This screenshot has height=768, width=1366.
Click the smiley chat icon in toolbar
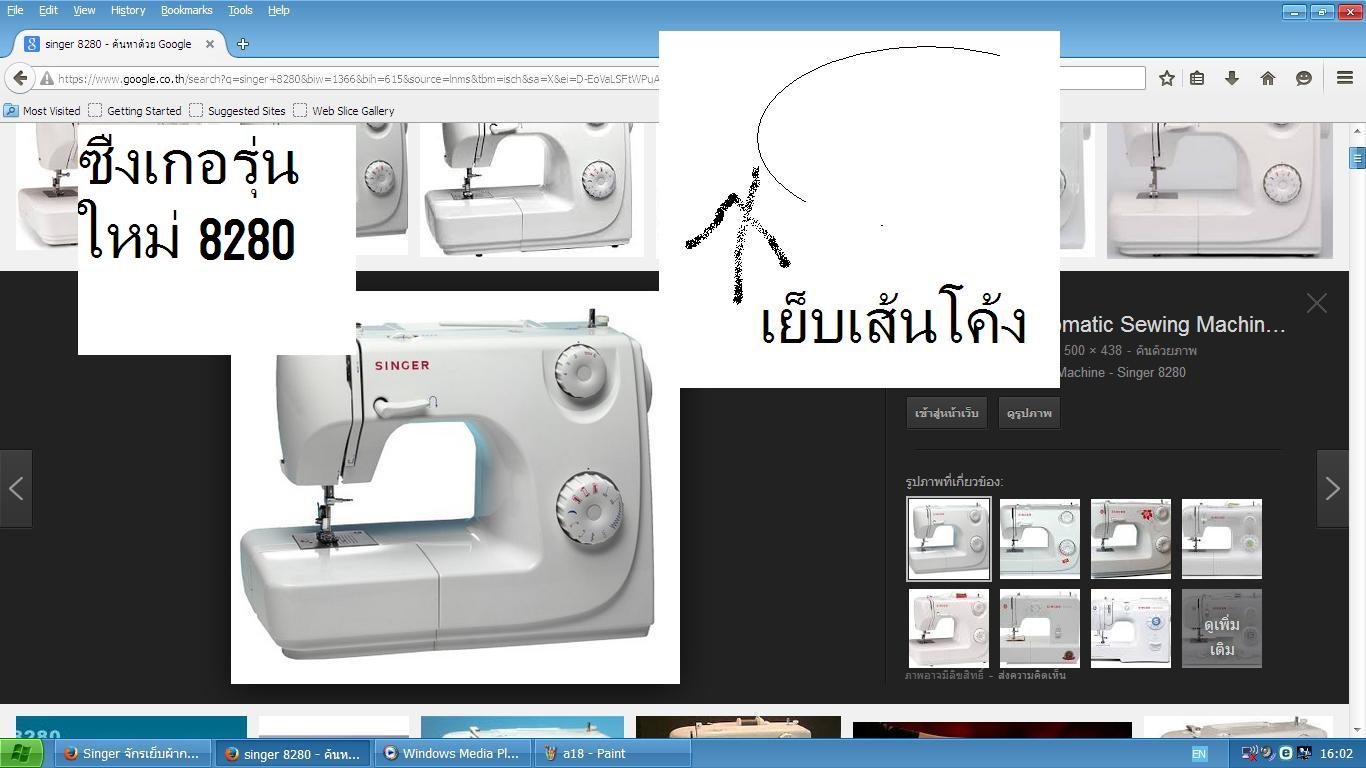(x=1304, y=78)
